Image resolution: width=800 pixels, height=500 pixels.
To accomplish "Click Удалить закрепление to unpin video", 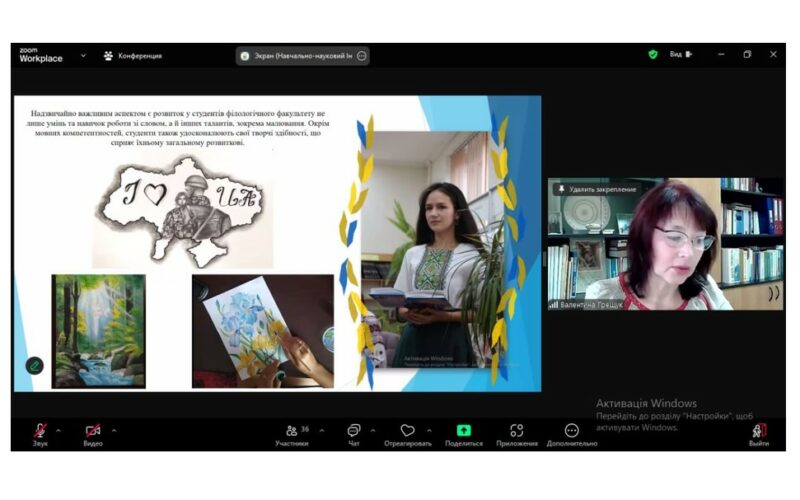I will coord(596,189).
